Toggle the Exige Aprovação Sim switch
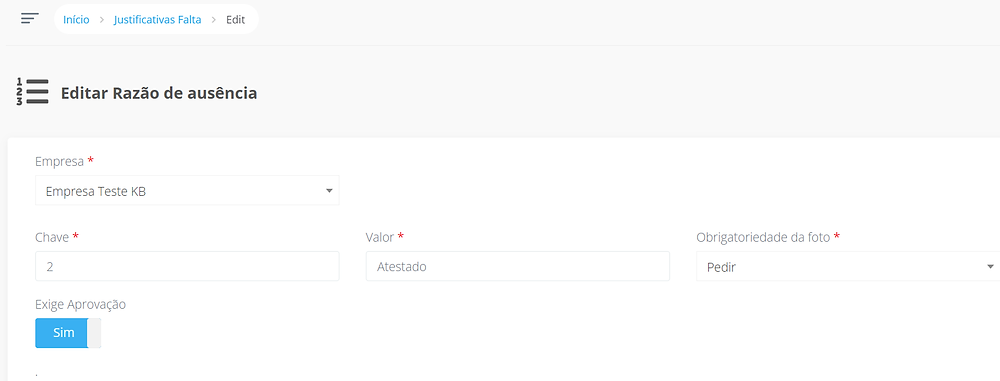Screen dimensions: 1000x381 tap(68, 333)
